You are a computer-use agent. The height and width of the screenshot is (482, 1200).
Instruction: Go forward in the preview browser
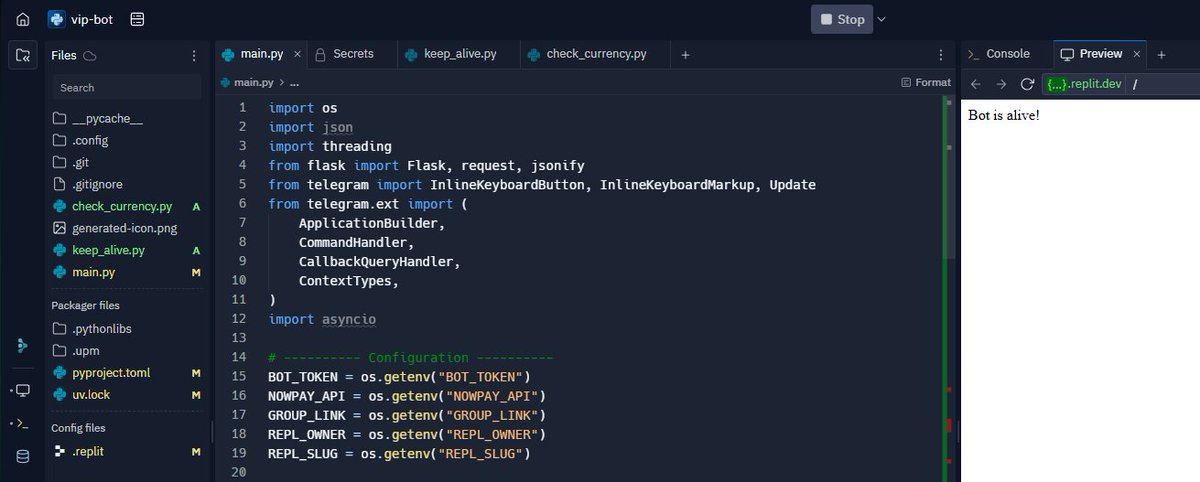pos(1001,84)
